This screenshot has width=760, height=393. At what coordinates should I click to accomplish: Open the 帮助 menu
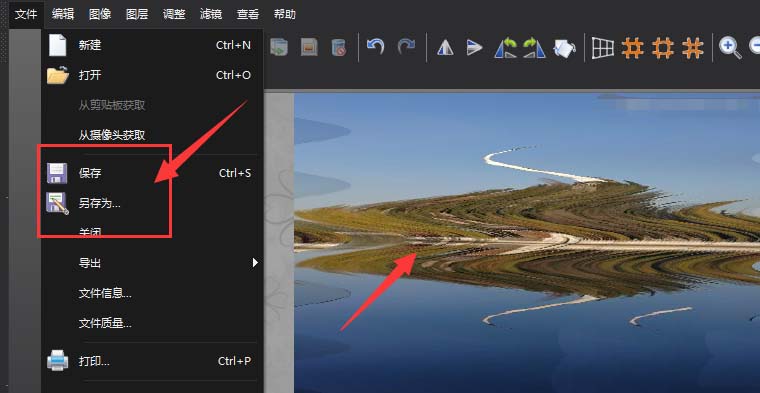coord(285,14)
